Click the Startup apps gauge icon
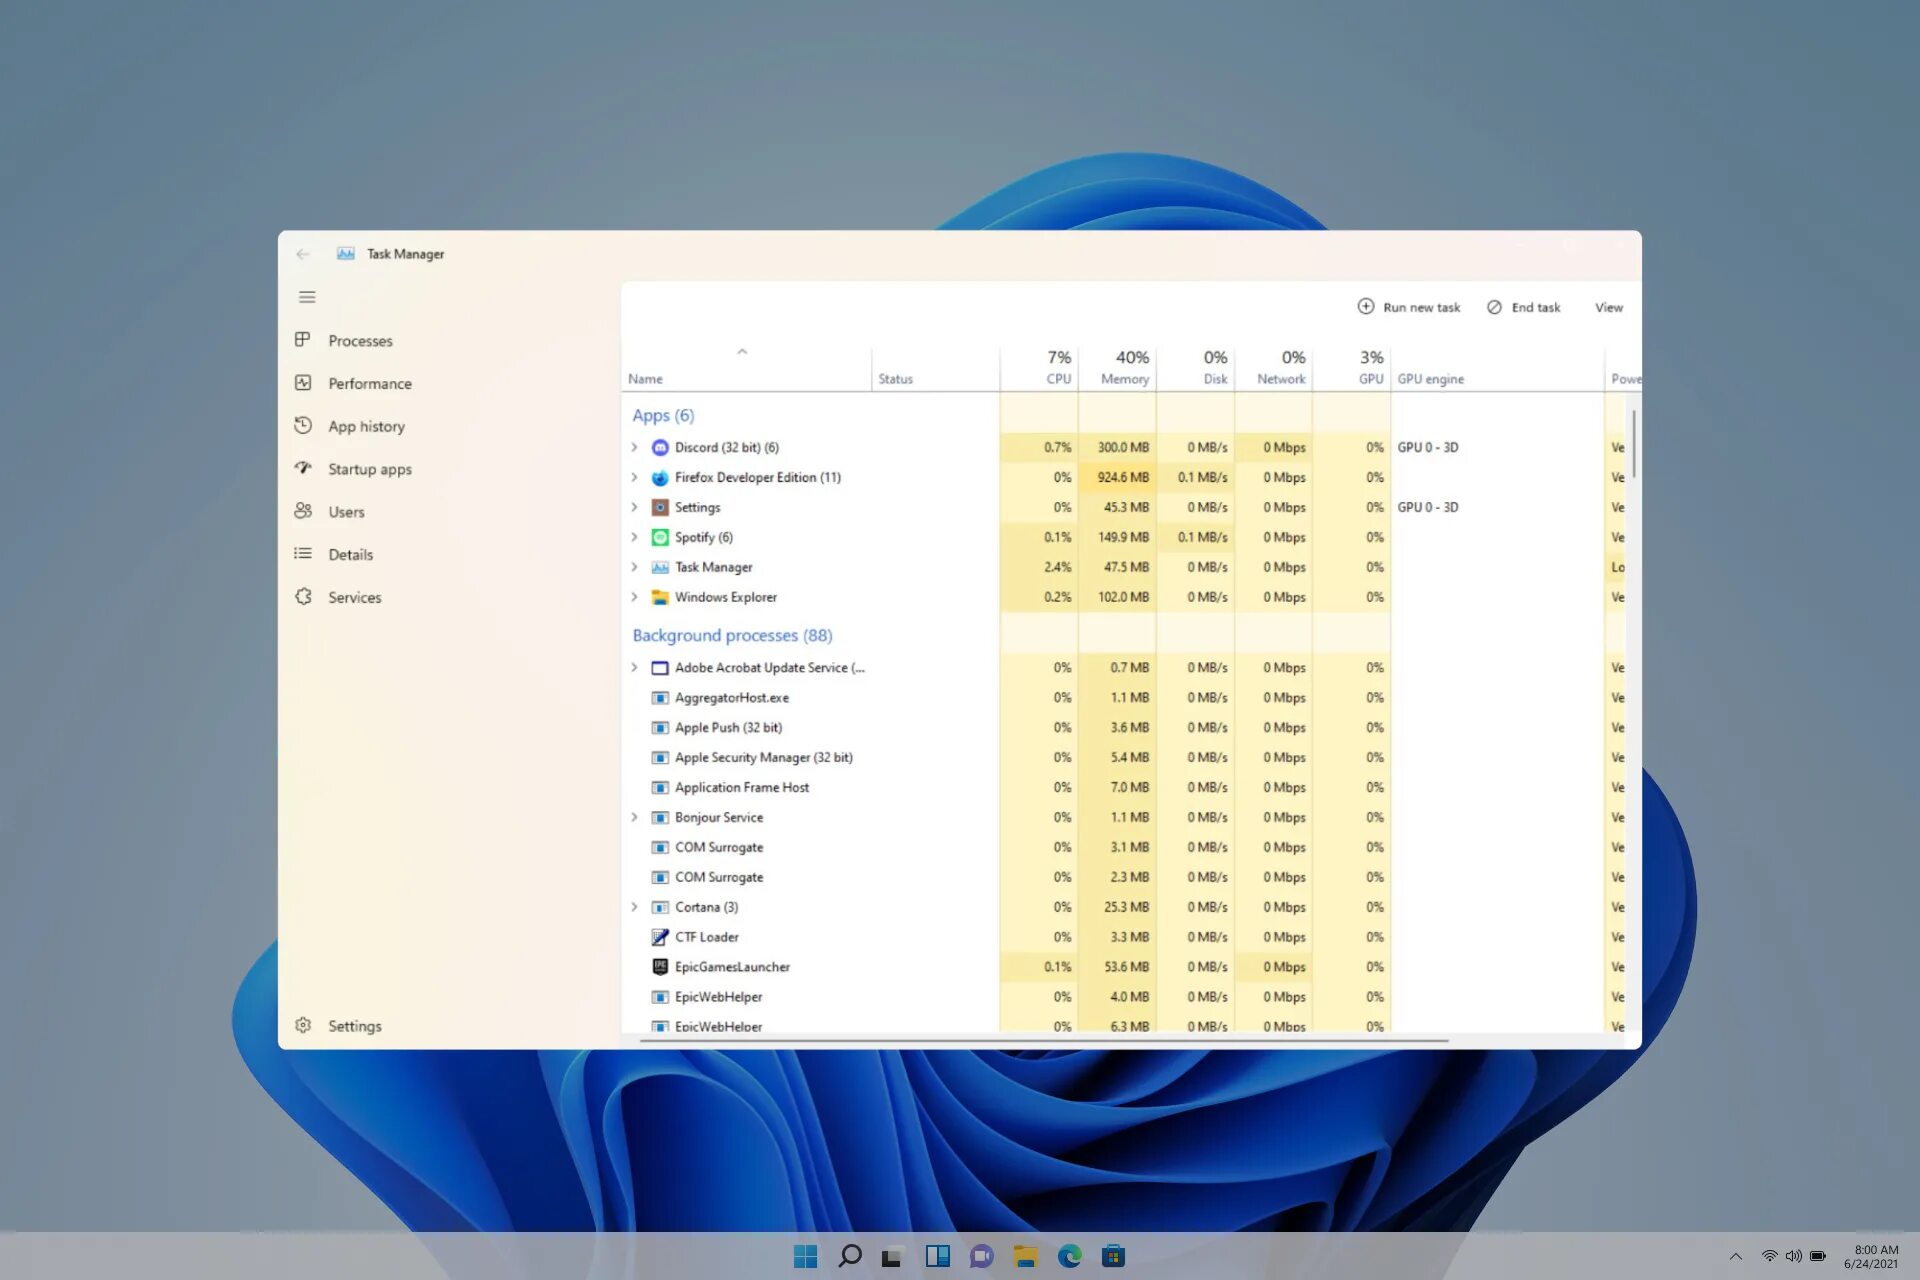 (303, 468)
